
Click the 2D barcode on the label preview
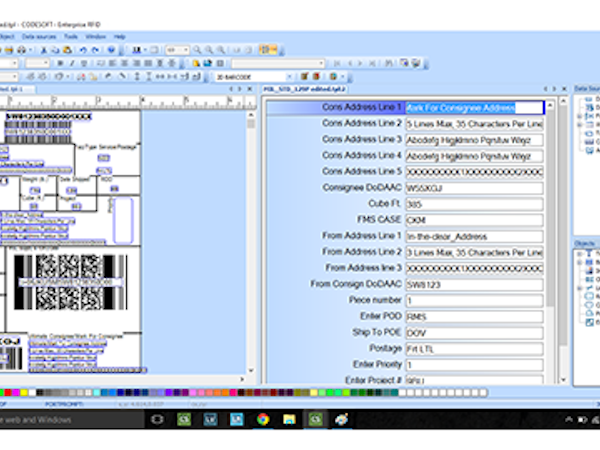tap(70, 282)
